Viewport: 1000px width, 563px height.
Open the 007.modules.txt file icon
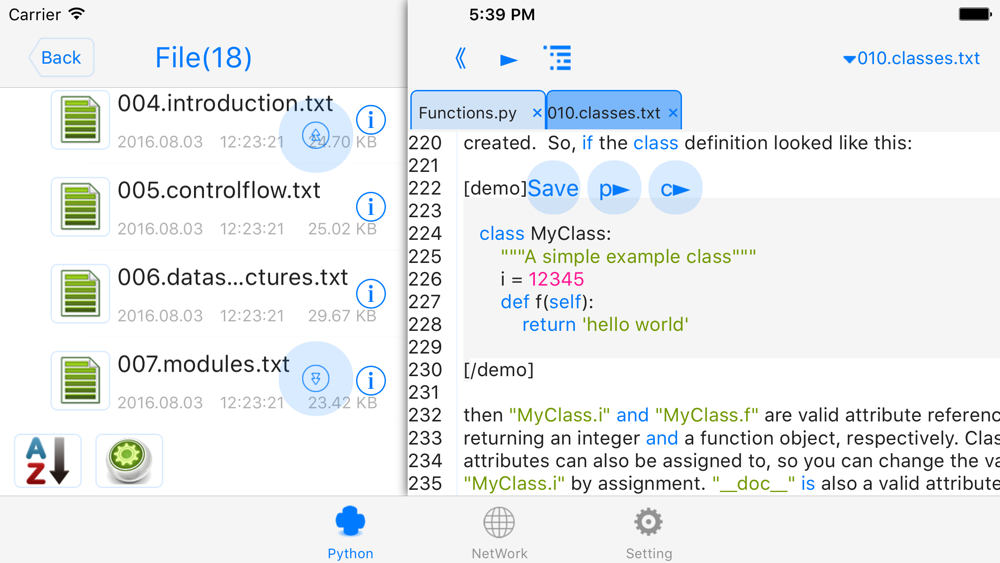(x=80, y=381)
